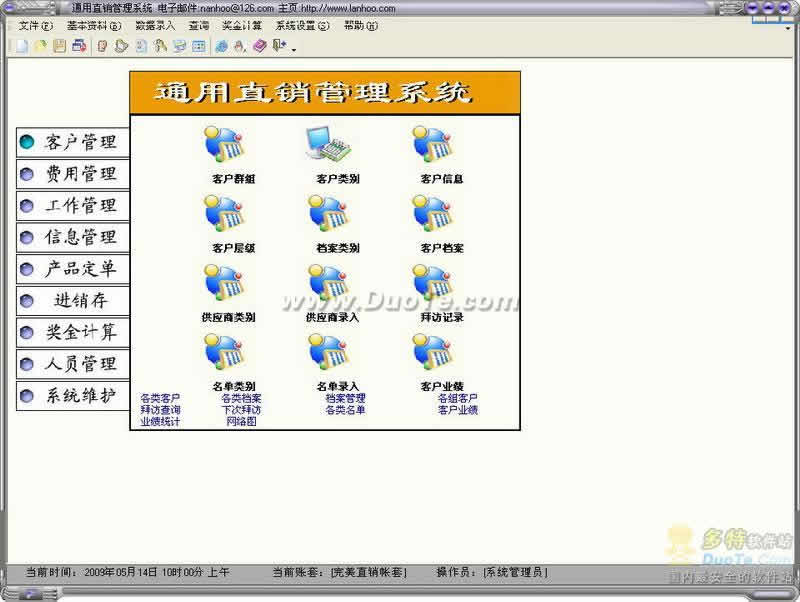Select 奖金计算 in the sidebar
This screenshot has width=800, height=602.
73,332
